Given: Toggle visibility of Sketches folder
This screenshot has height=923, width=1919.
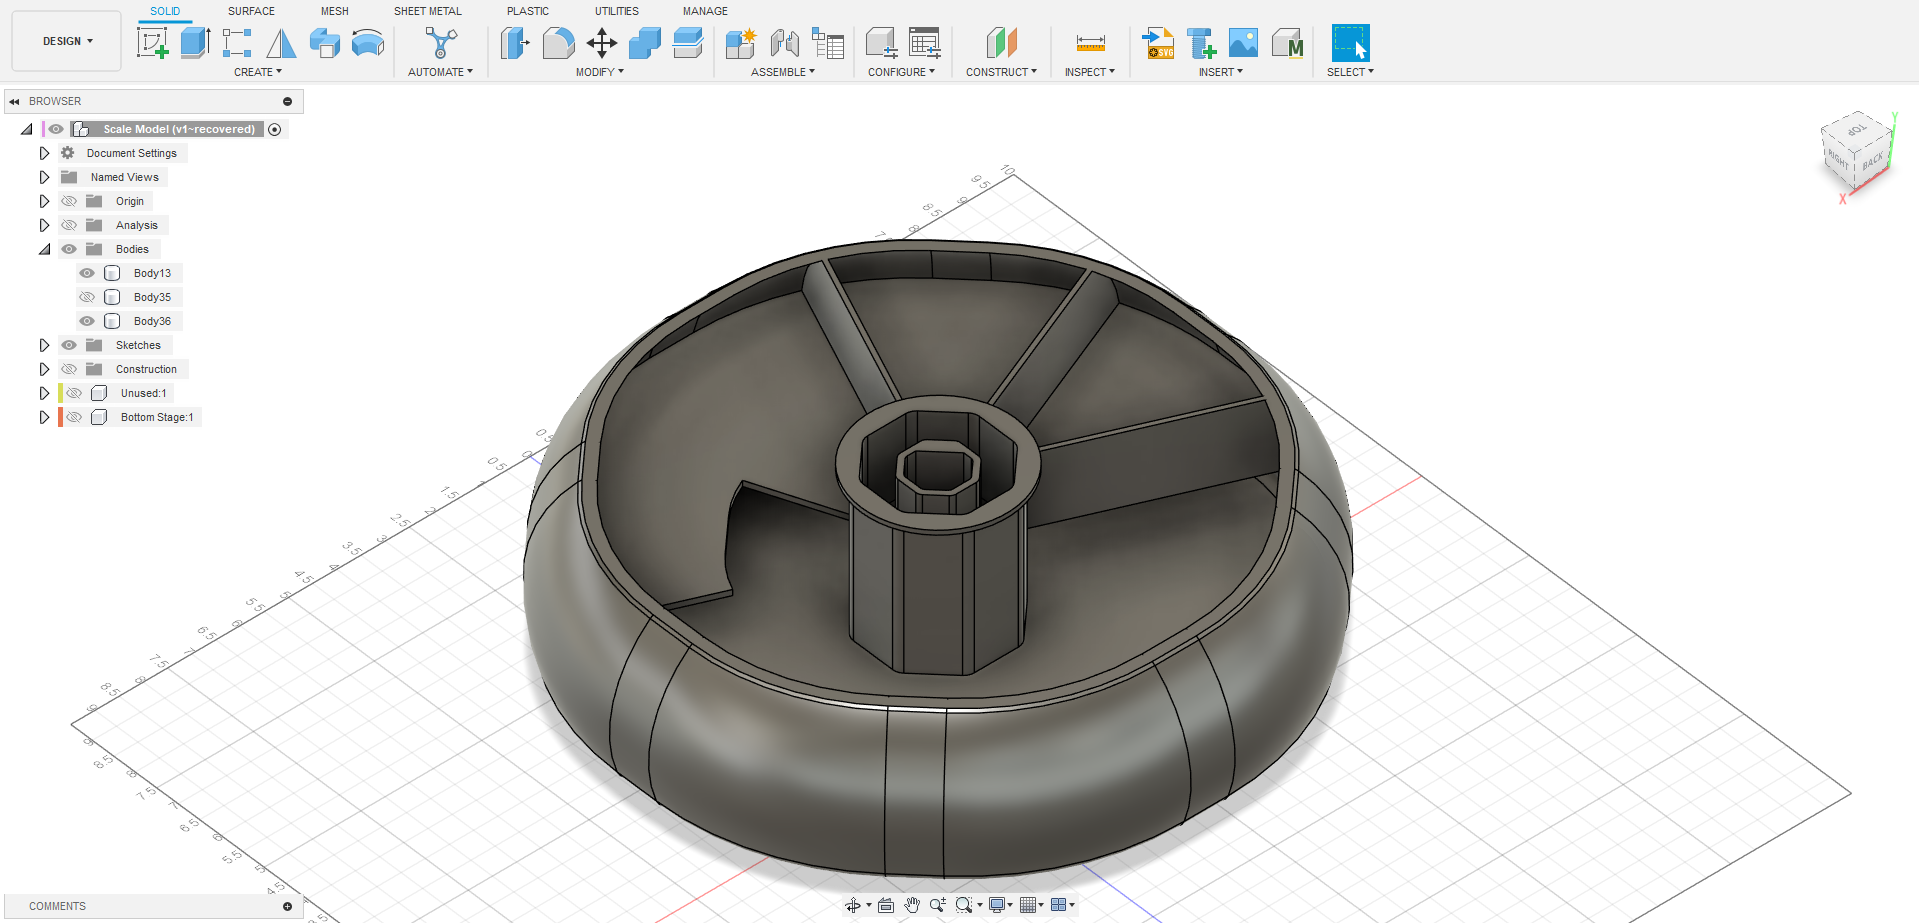Looking at the screenshot, I should pos(69,345).
